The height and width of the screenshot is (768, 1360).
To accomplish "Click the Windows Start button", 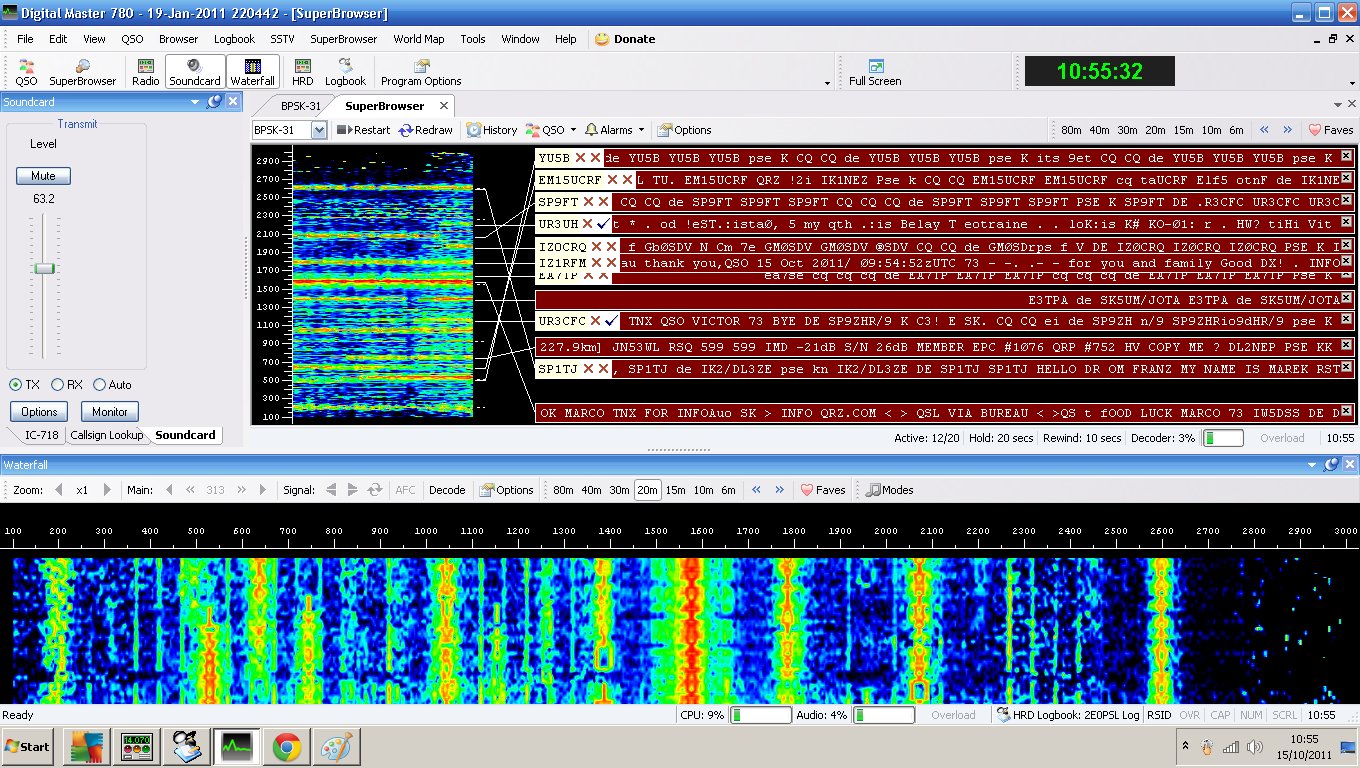I will pos(28,746).
